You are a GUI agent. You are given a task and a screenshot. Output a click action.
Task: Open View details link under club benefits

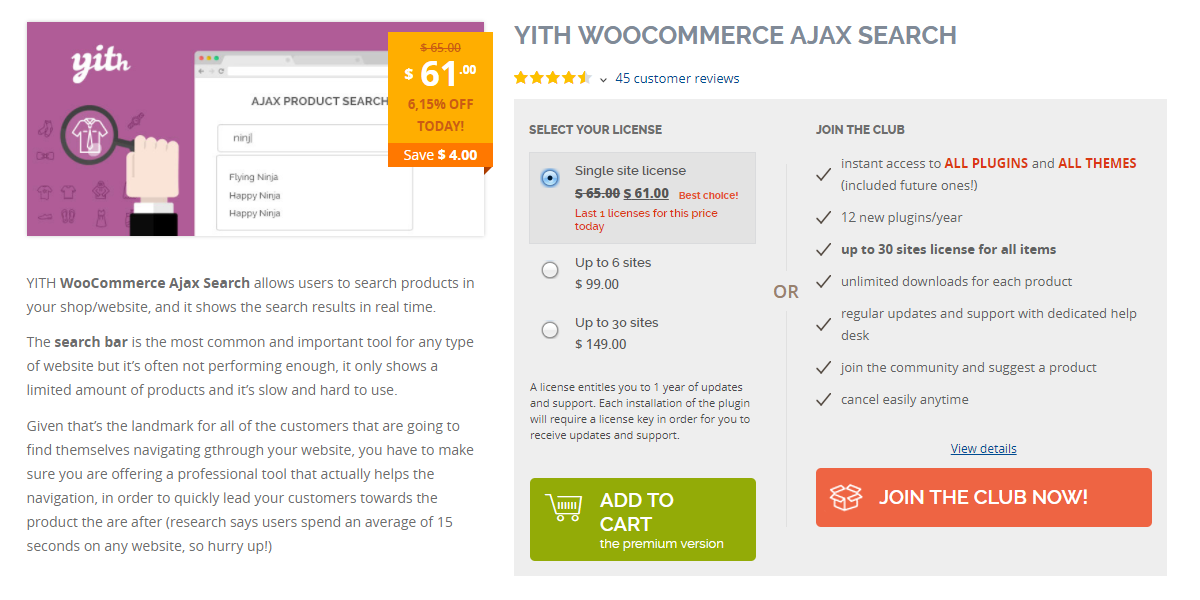tap(983, 448)
